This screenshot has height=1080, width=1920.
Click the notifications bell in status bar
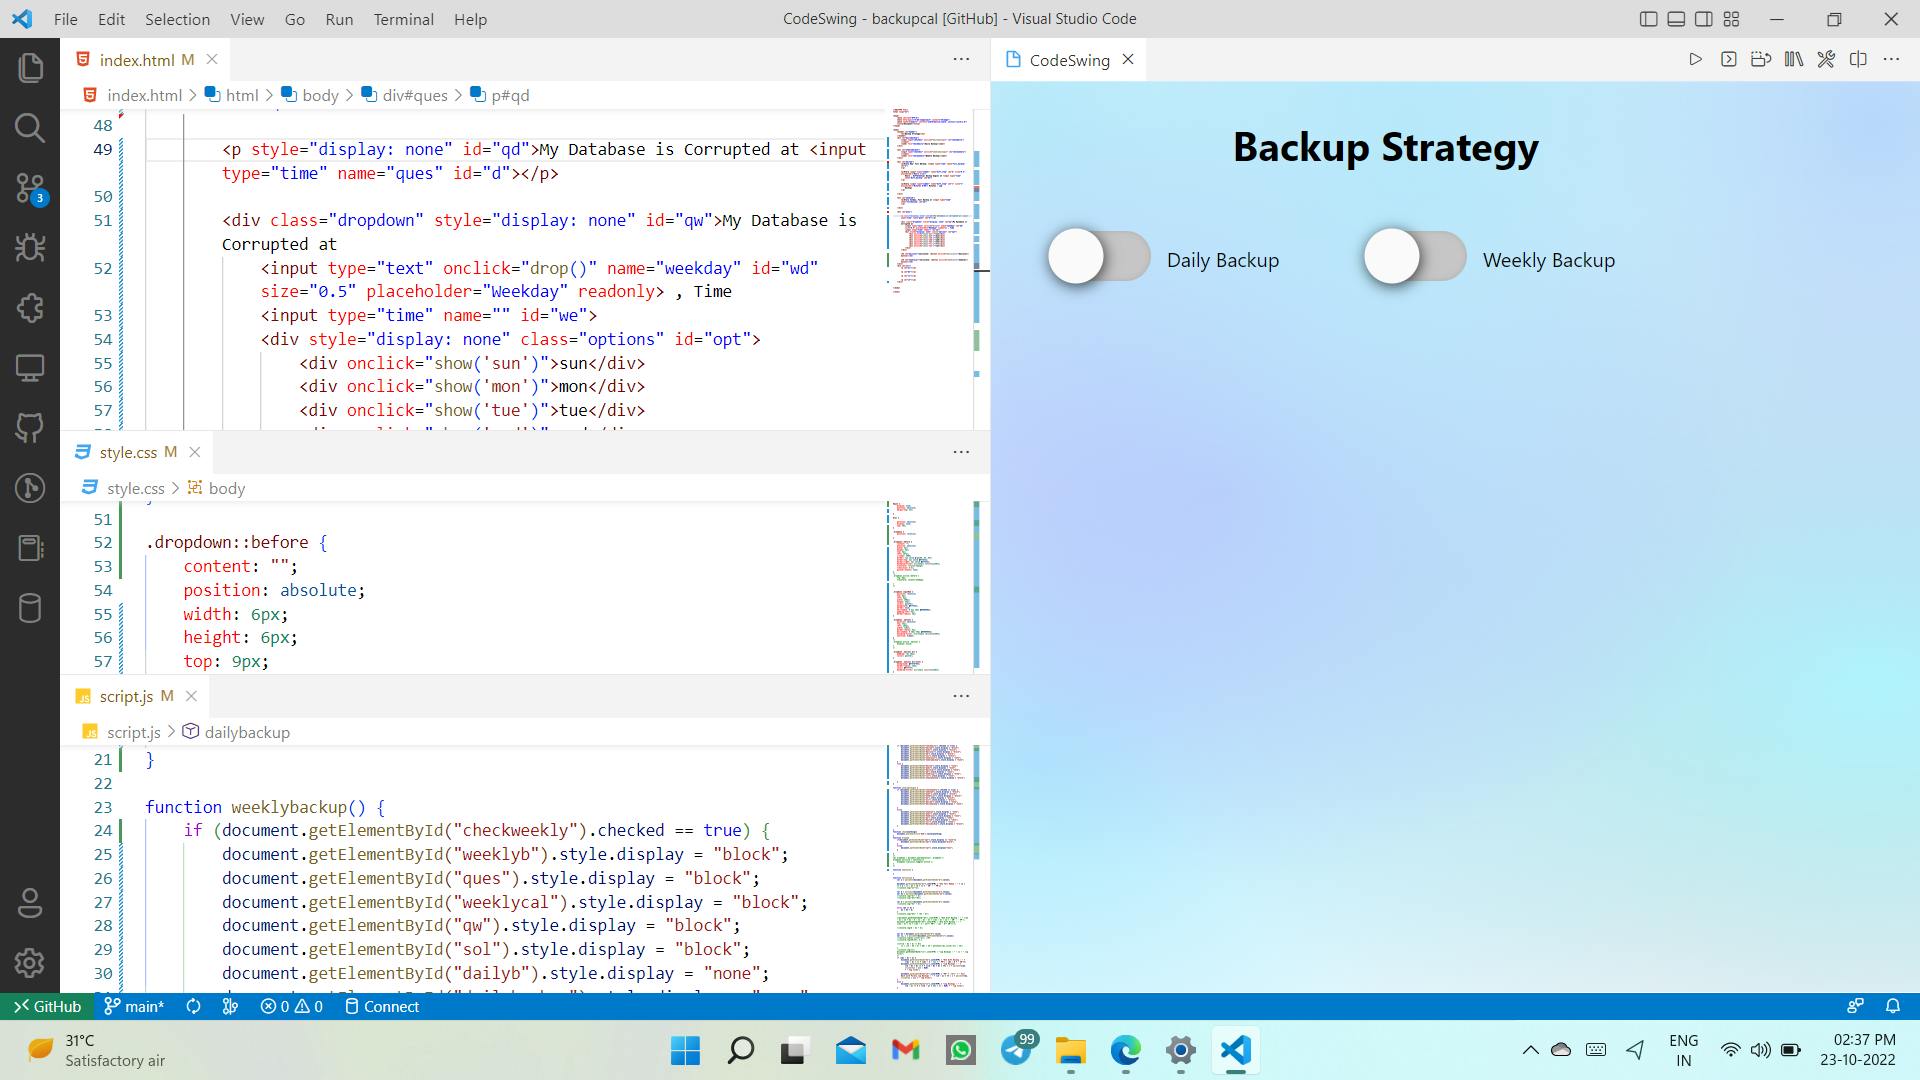[x=1893, y=1007]
